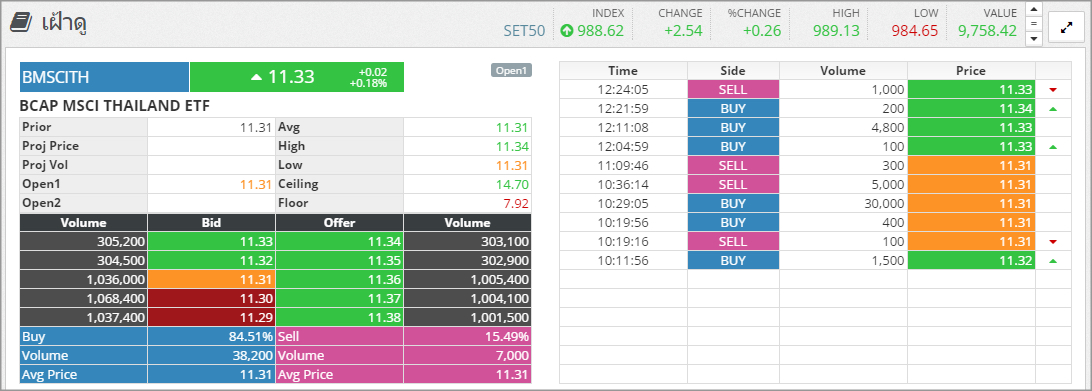Viewport: 1092px width, 391px height.
Task: Click the Open1 market status badge
Action: tap(511, 70)
